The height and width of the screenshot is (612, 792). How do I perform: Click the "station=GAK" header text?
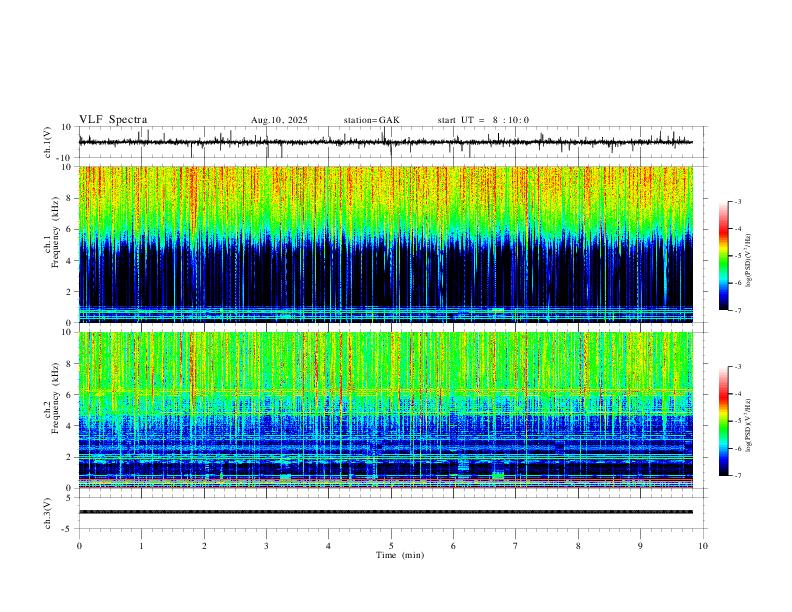tap(371, 120)
